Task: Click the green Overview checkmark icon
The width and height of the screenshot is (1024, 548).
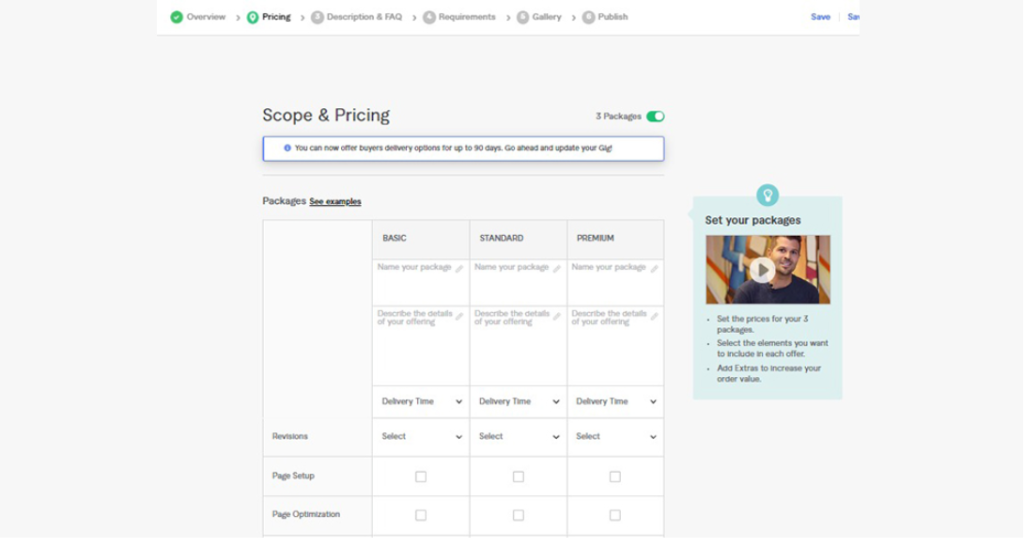Action: click(177, 17)
